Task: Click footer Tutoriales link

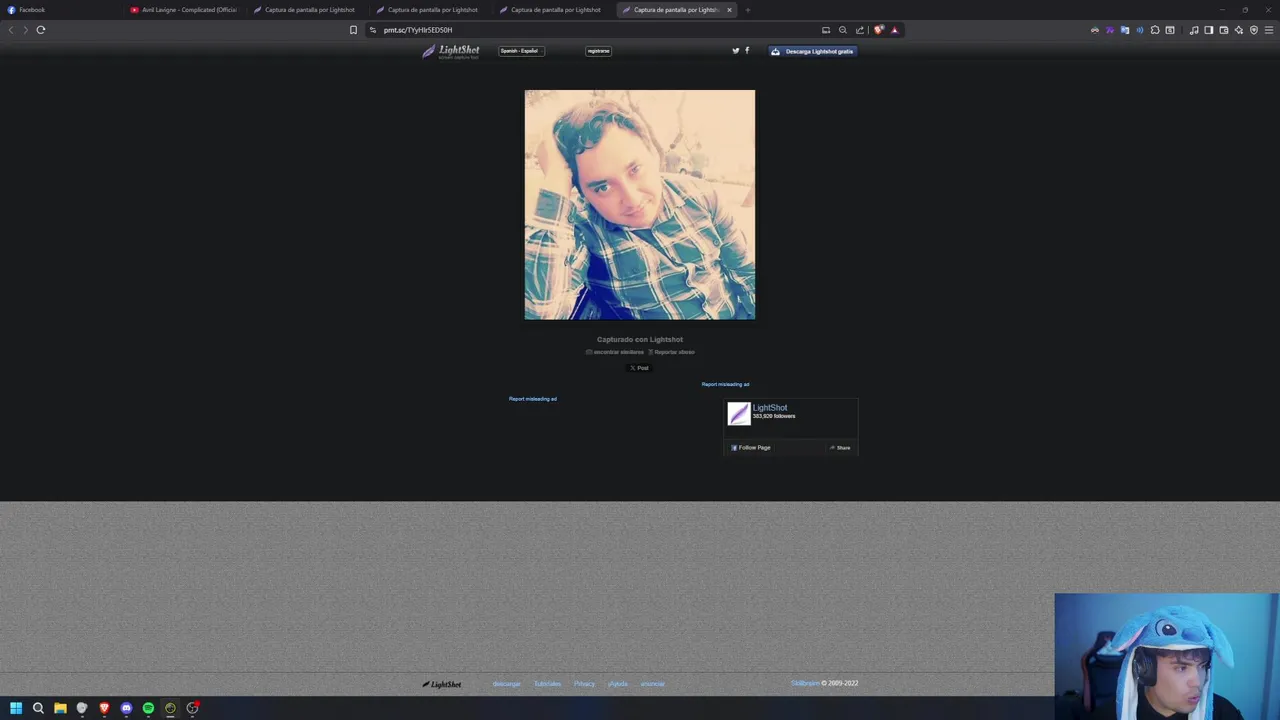Action: point(548,684)
